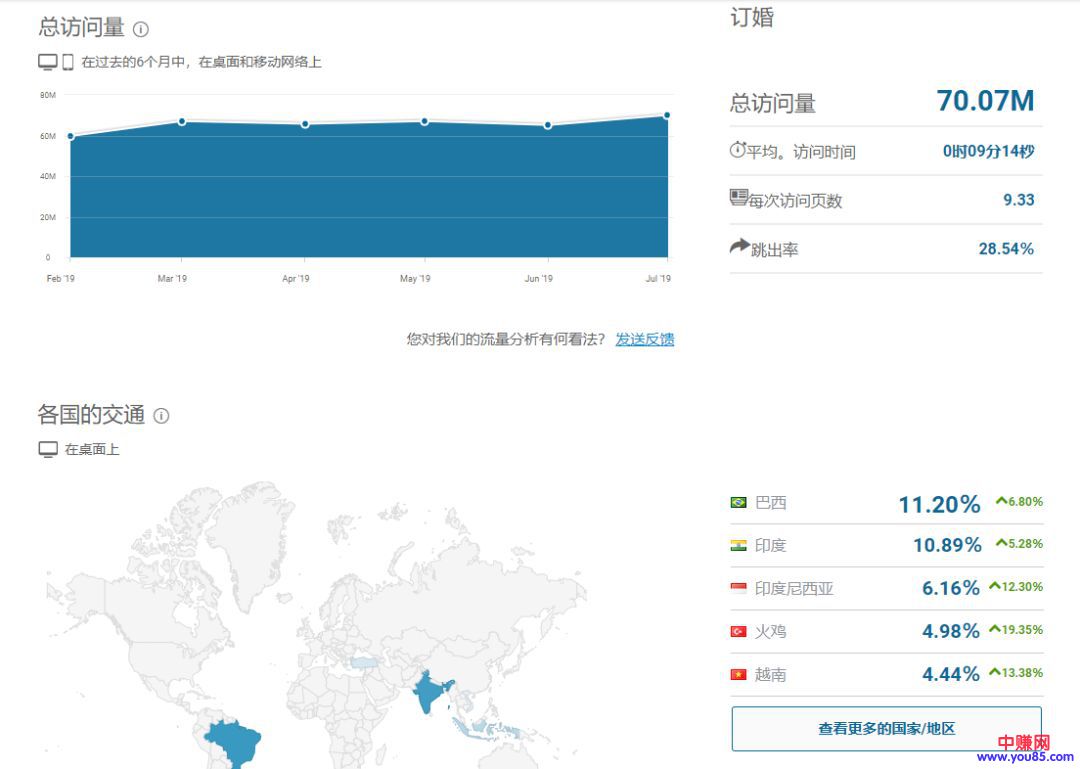Viewport: 1080px width, 769px height.
Task: Click the desktop icon next to 在桌面上
Action: 48,450
